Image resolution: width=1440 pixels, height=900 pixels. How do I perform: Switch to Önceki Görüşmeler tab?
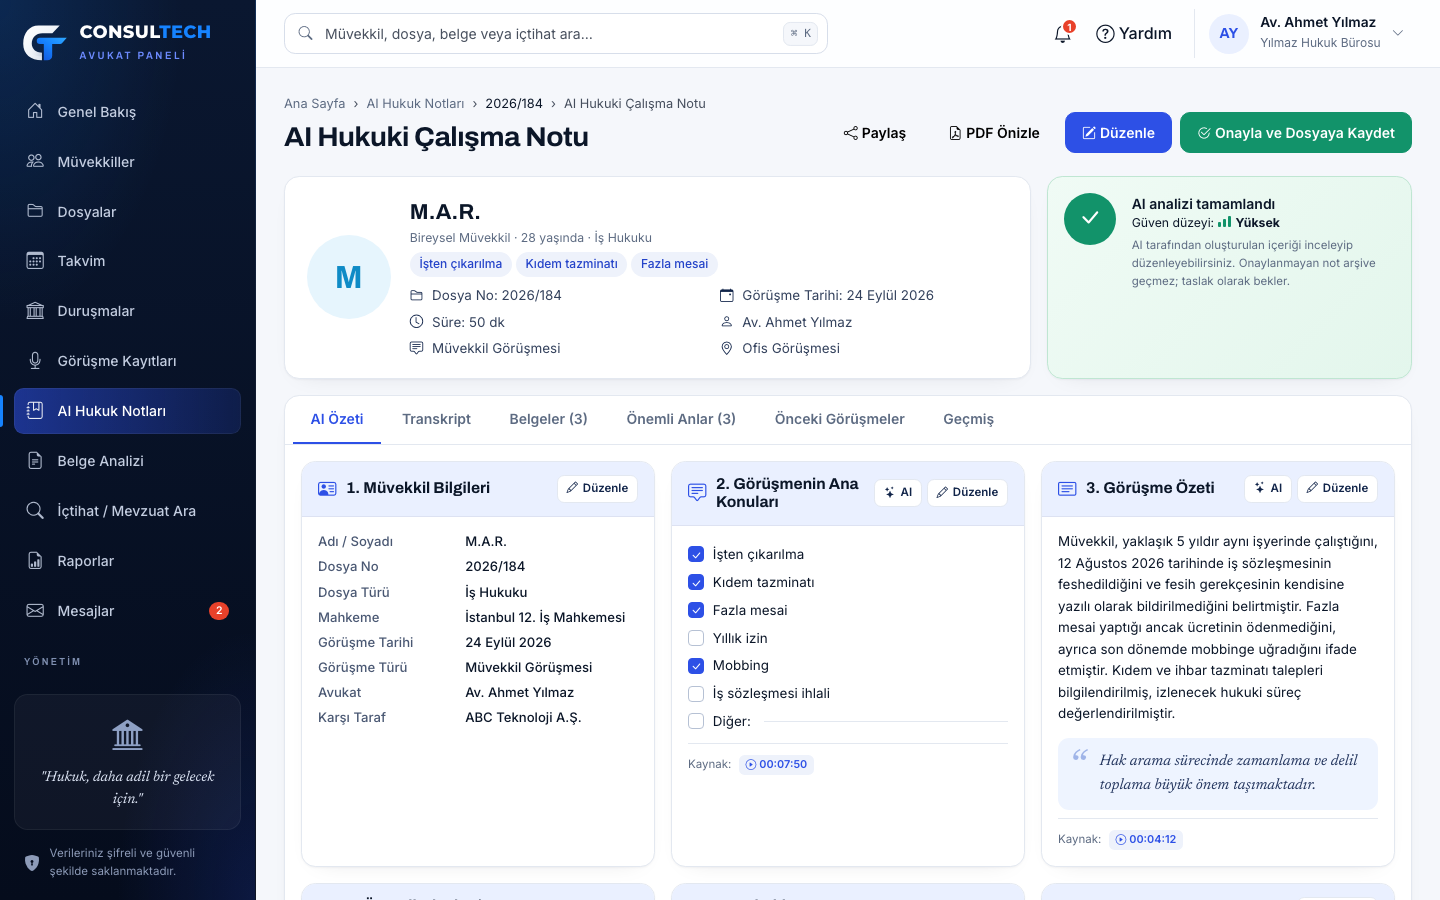point(840,419)
